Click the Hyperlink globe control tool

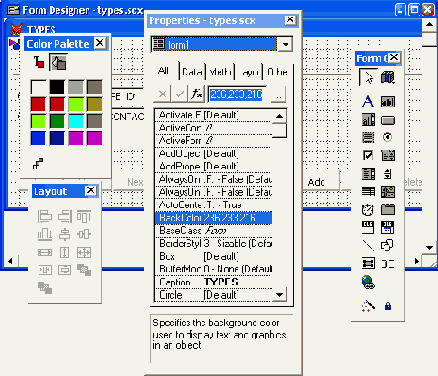click(368, 282)
